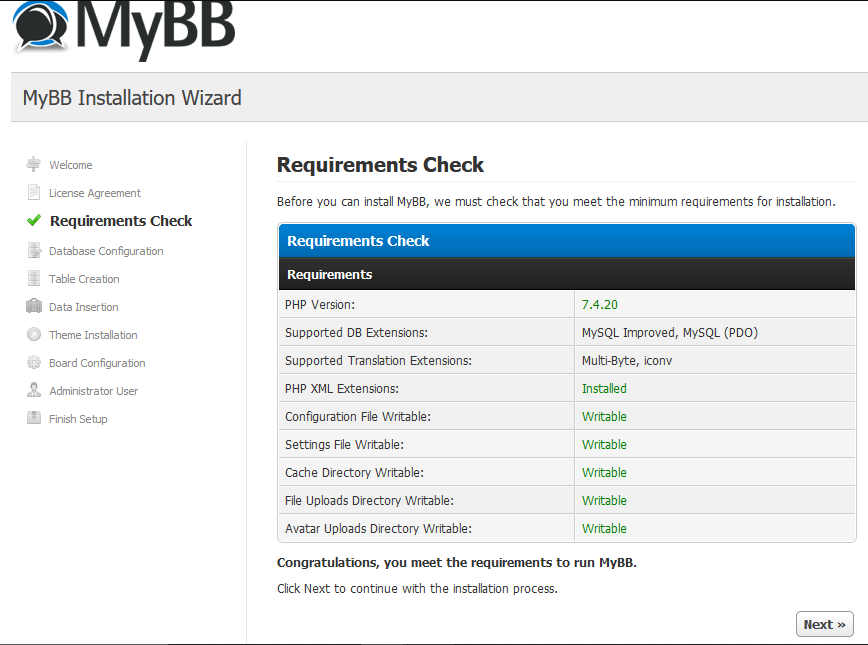Image resolution: width=868 pixels, height=645 pixels.
Task: Click the Welcome signpost icon
Action: coord(34,165)
